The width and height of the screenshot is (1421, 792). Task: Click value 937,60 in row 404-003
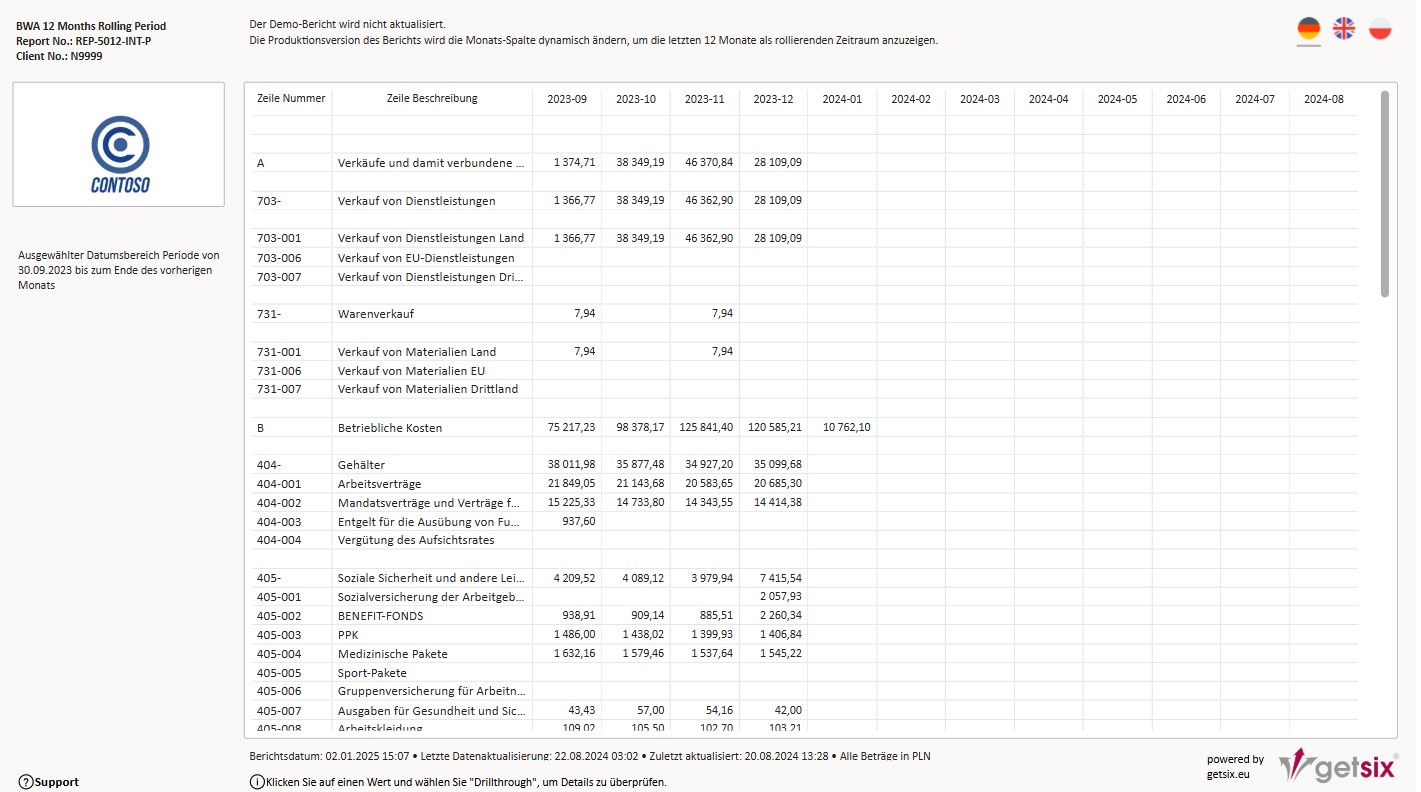coord(580,521)
